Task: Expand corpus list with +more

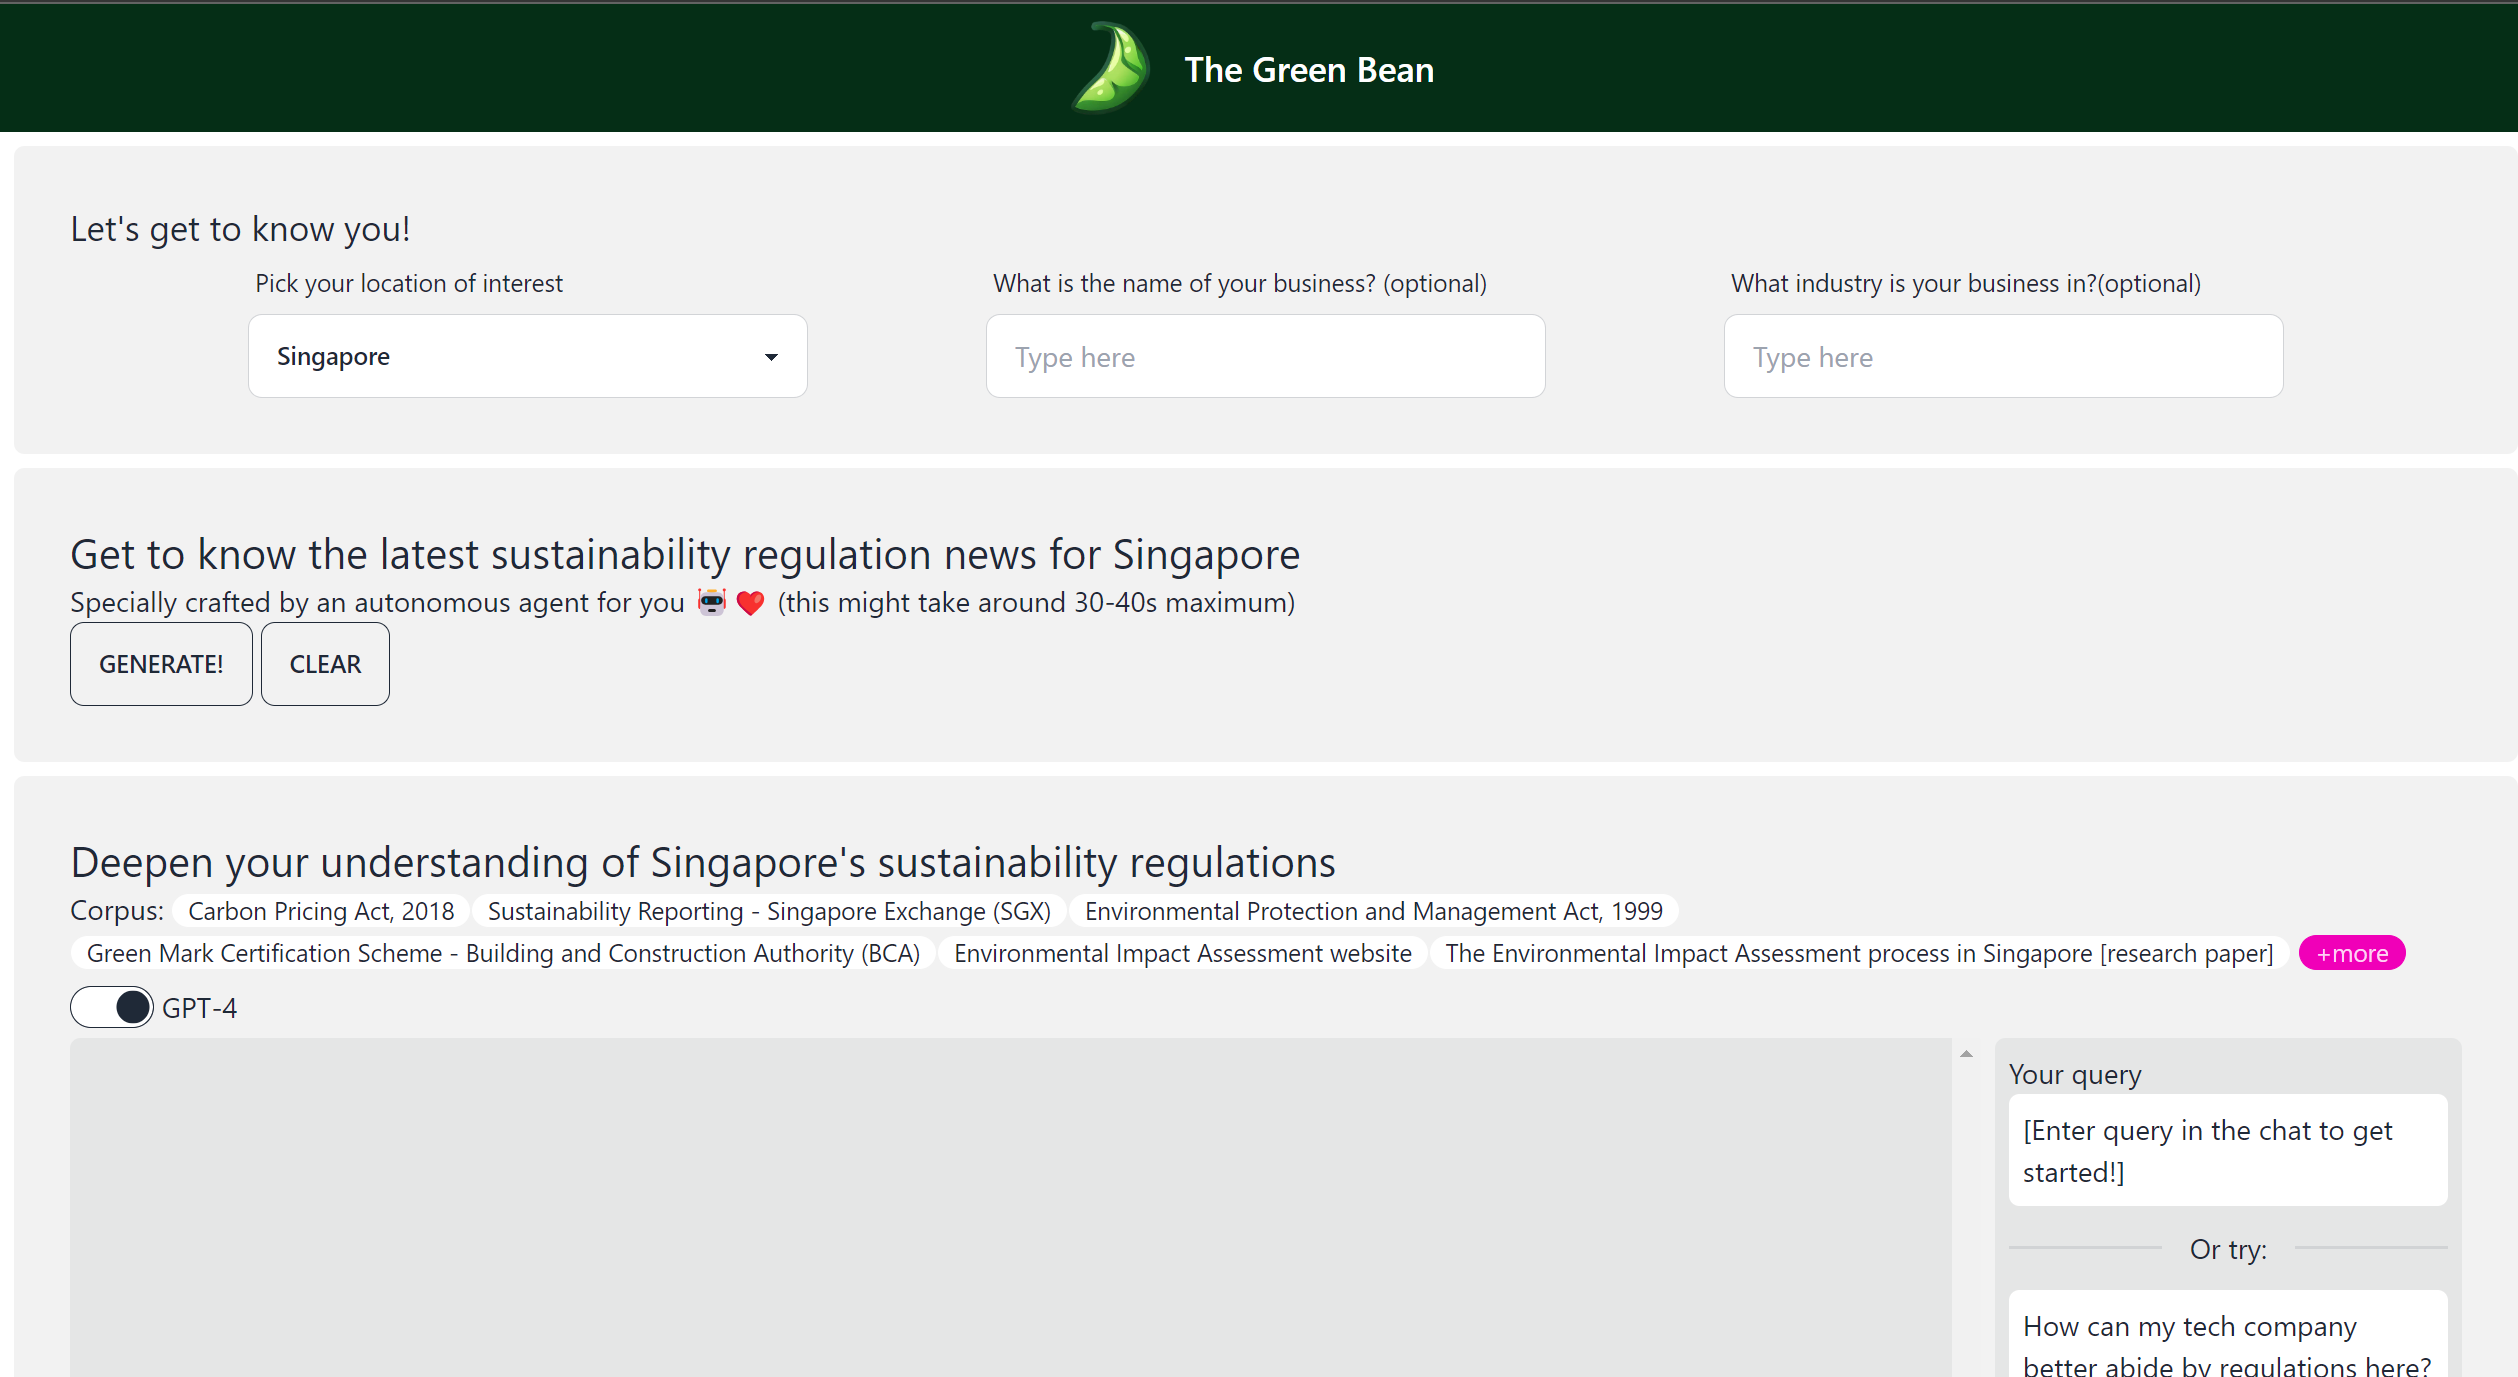Action: (x=2352, y=953)
